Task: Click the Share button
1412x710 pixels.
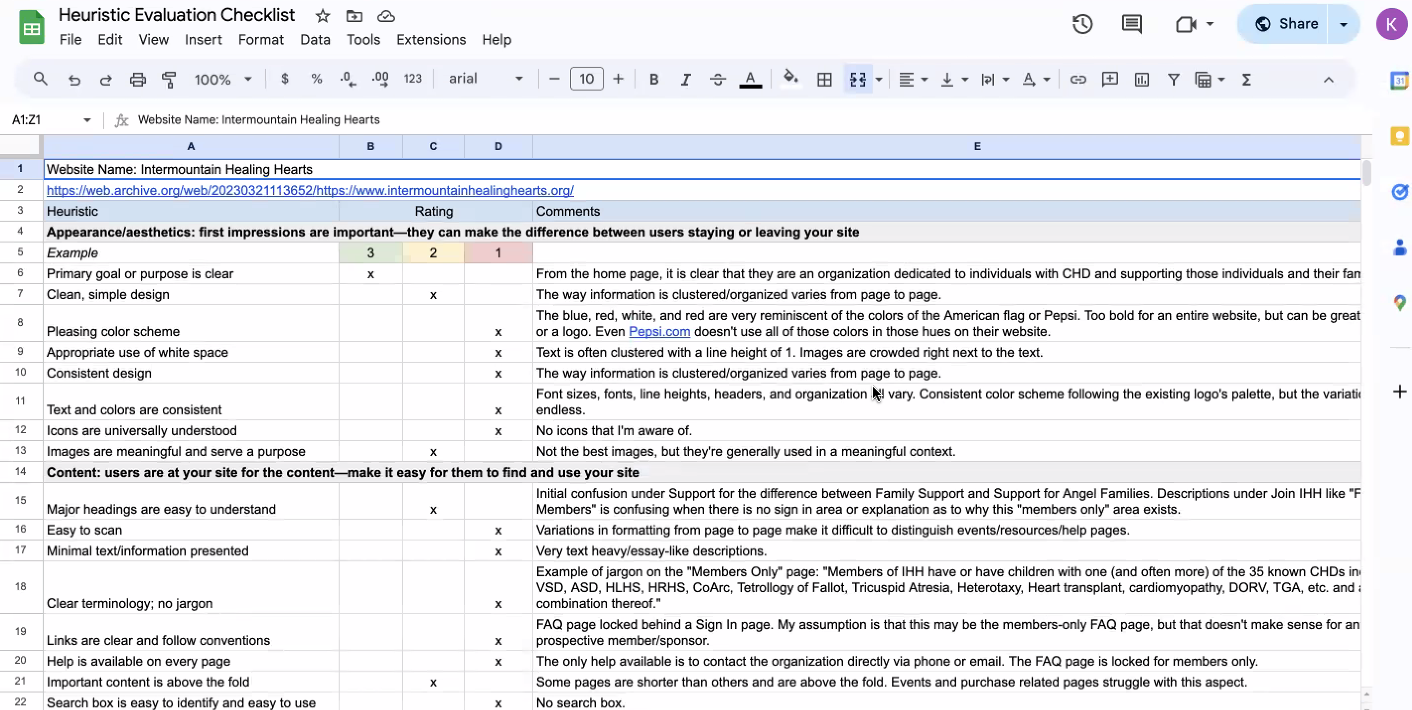Action: [x=1285, y=24]
